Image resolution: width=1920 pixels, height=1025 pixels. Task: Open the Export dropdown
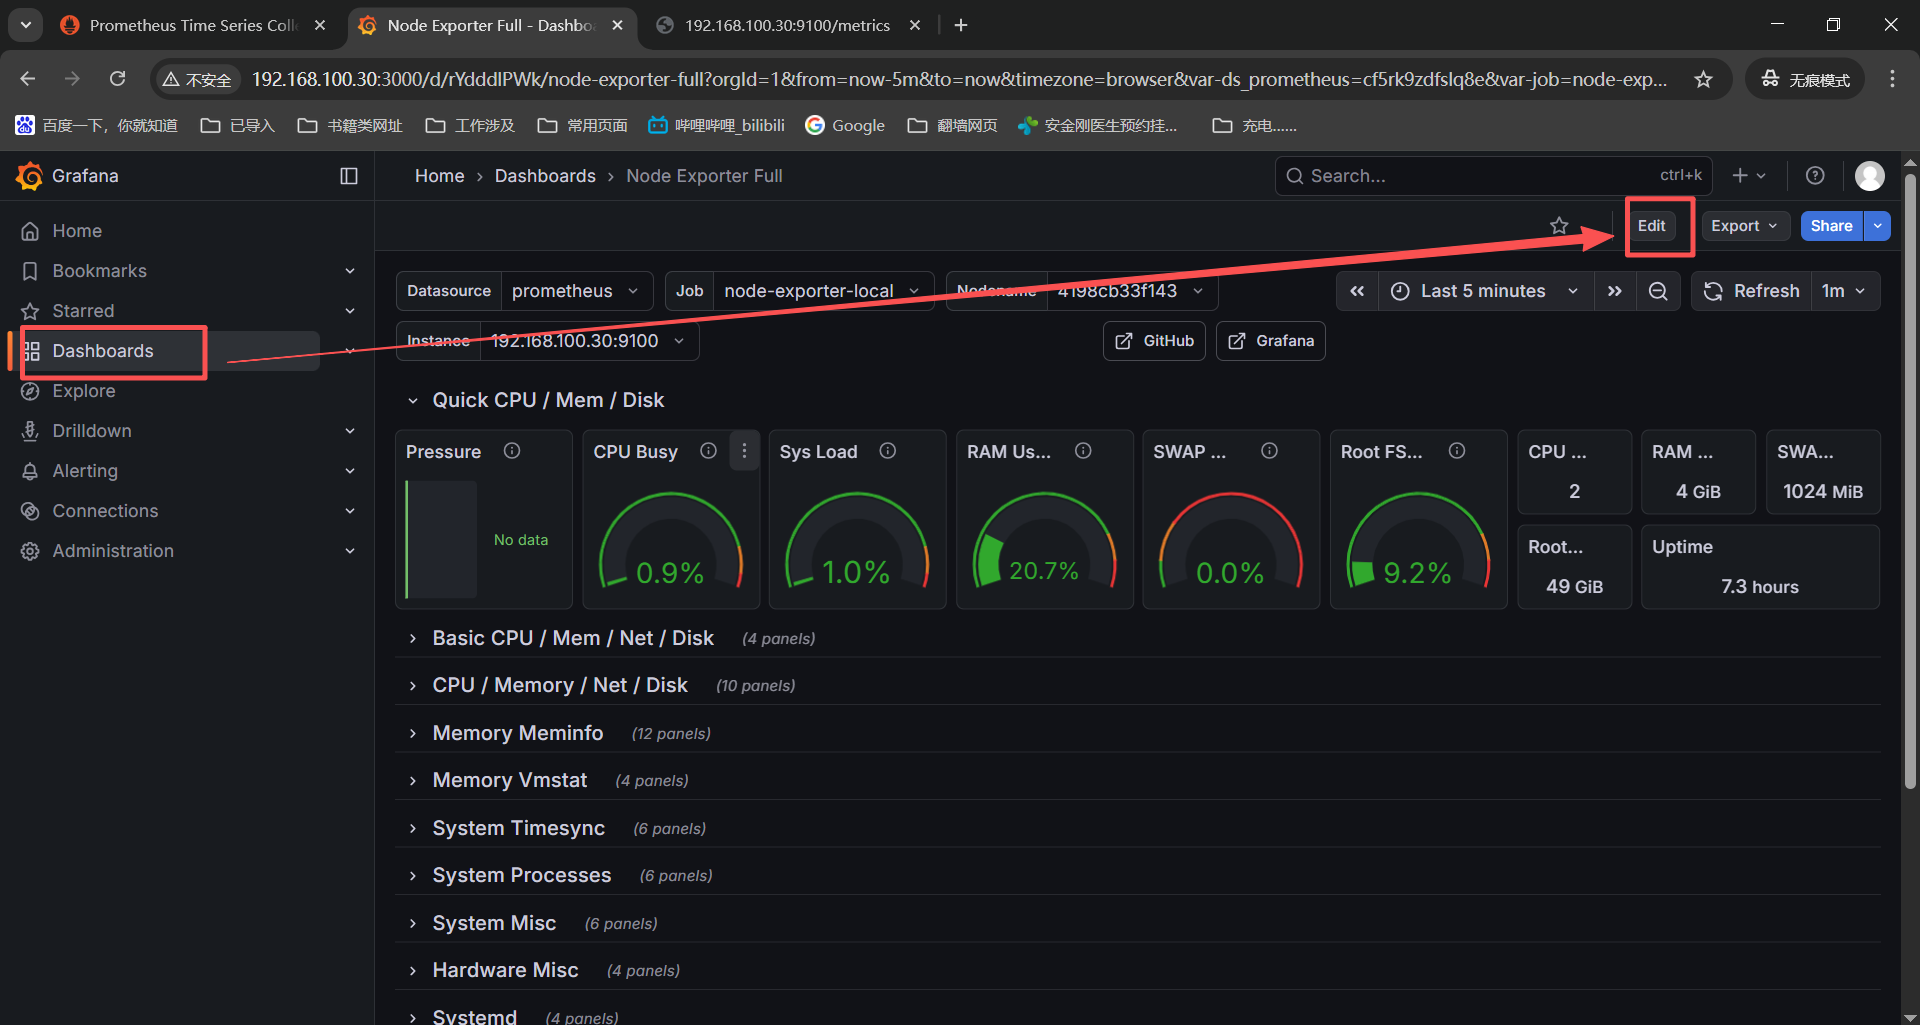coord(1745,226)
